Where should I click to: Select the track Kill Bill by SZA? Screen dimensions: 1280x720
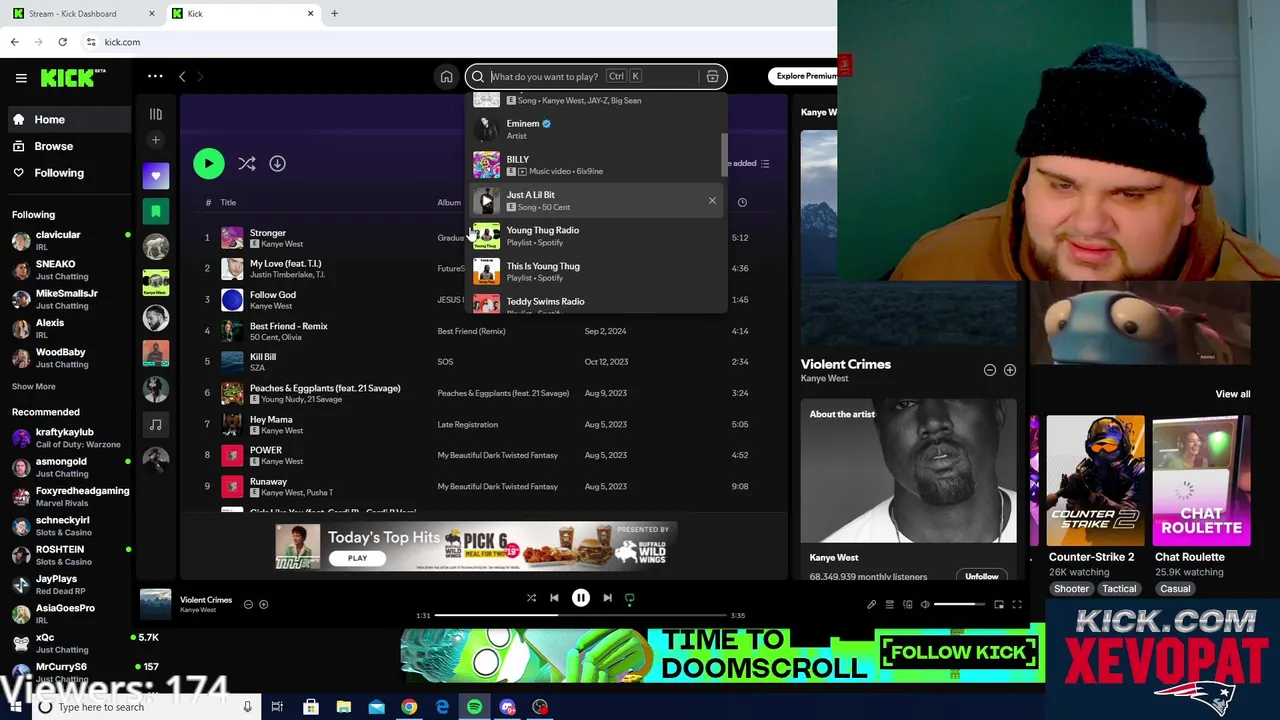coord(484,362)
